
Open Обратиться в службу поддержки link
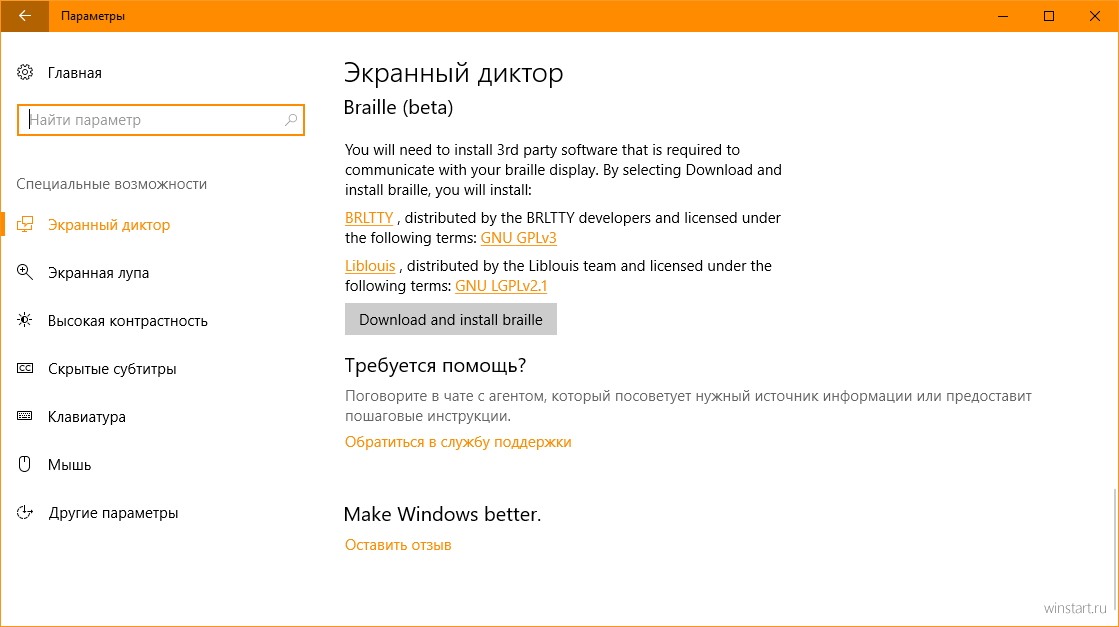pos(458,442)
